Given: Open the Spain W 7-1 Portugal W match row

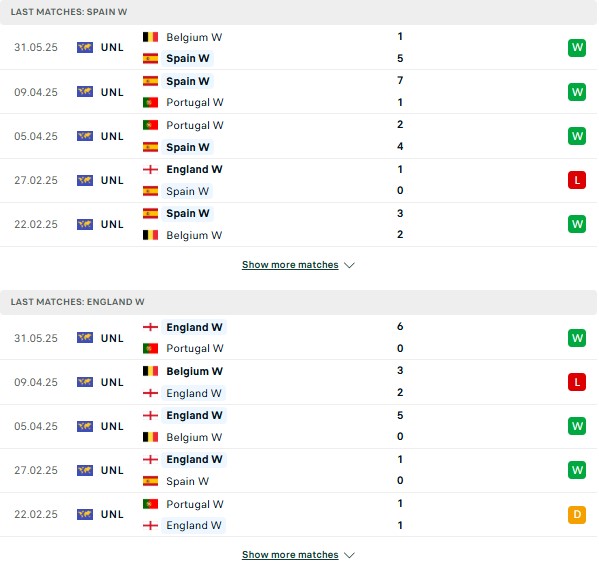Looking at the screenshot, I should pyautogui.click(x=299, y=92).
